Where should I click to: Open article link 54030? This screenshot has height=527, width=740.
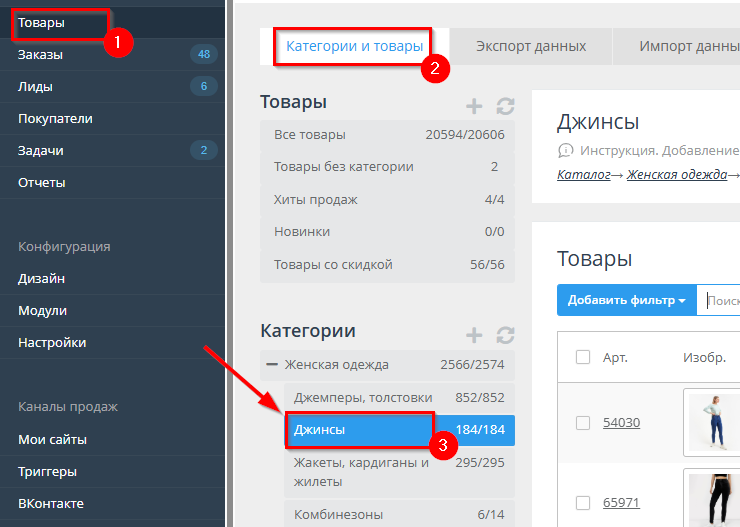[x=621, y=423]
